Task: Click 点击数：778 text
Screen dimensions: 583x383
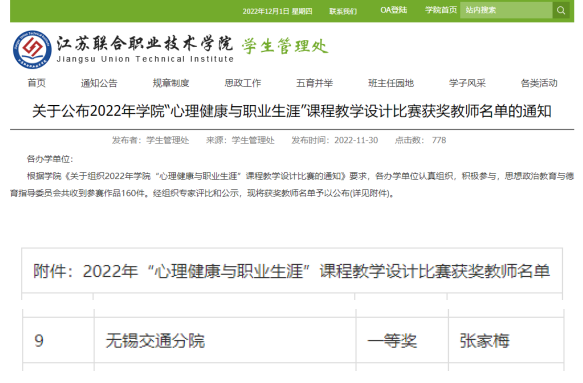Action: click(x=421, y=140)
